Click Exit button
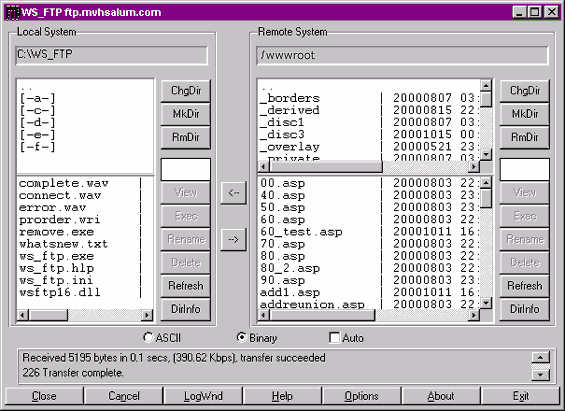The image size is (565, 411). tap(521, 396)
